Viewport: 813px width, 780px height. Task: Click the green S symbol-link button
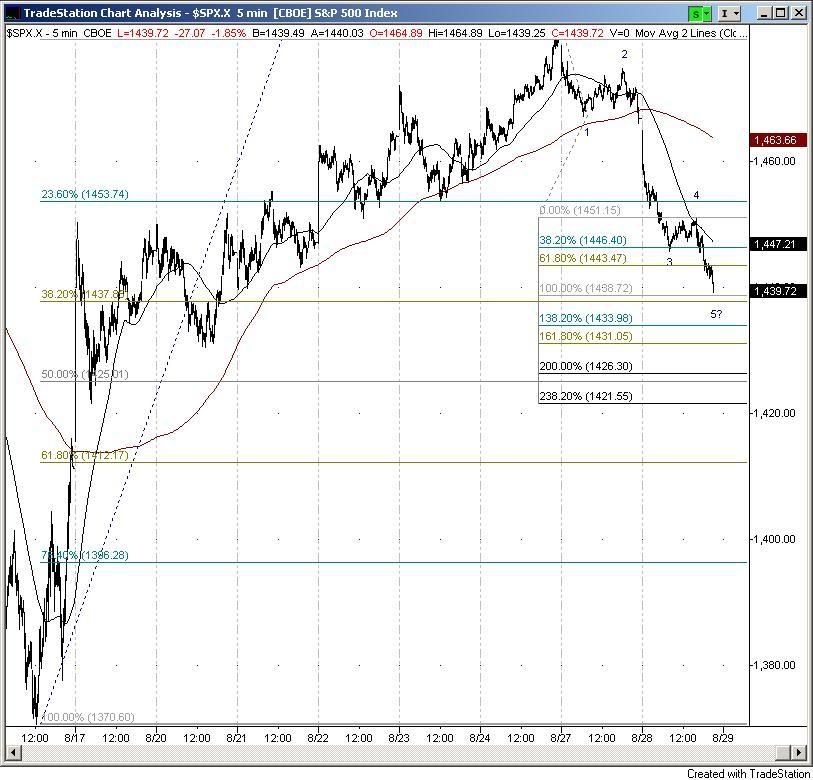pyautogui.click(x=695, y=13)
